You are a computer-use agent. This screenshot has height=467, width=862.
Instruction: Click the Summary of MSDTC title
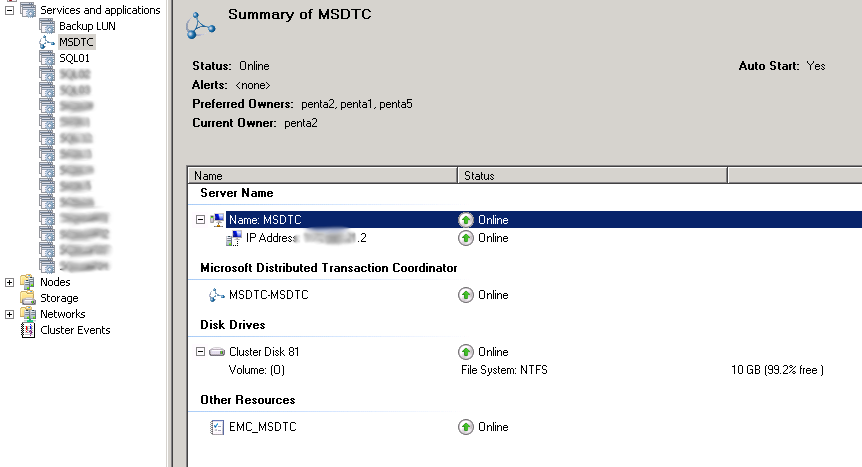pos(300,14)
